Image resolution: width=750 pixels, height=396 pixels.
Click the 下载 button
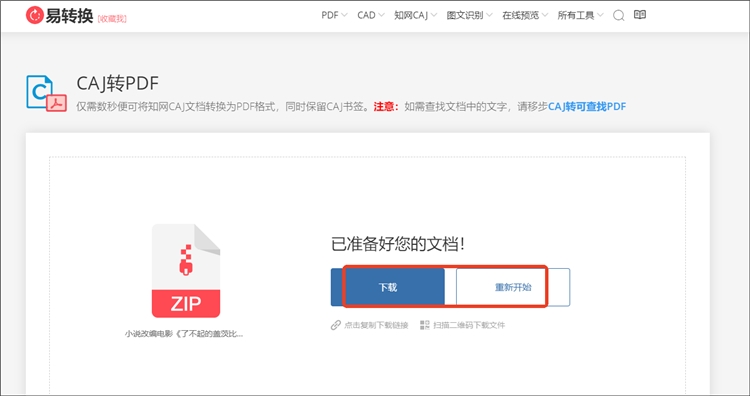click(x=387, y=287)
